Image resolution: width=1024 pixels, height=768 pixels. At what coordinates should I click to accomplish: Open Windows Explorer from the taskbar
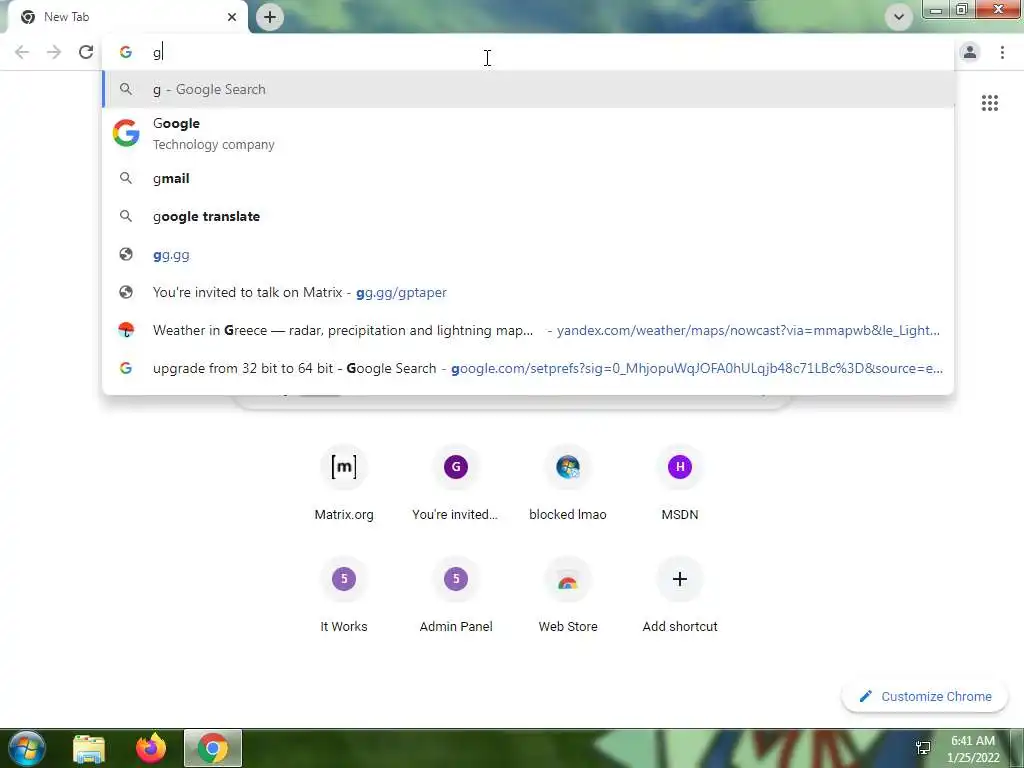tap(89, 748)
